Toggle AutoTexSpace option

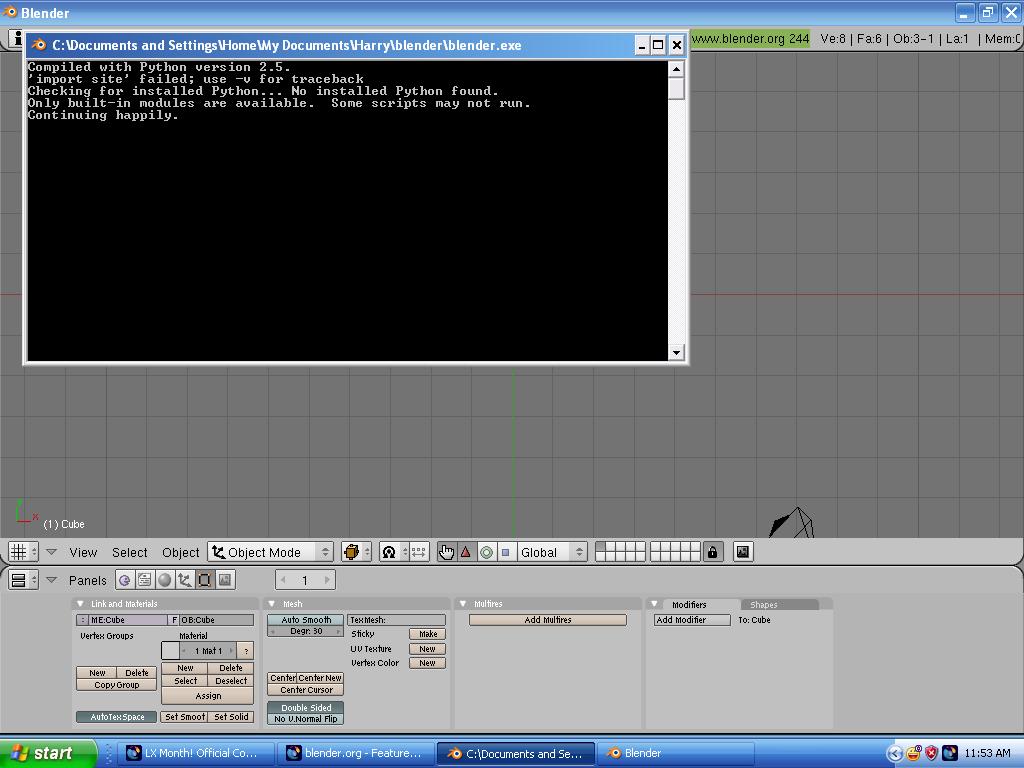(x=117, y=717)
